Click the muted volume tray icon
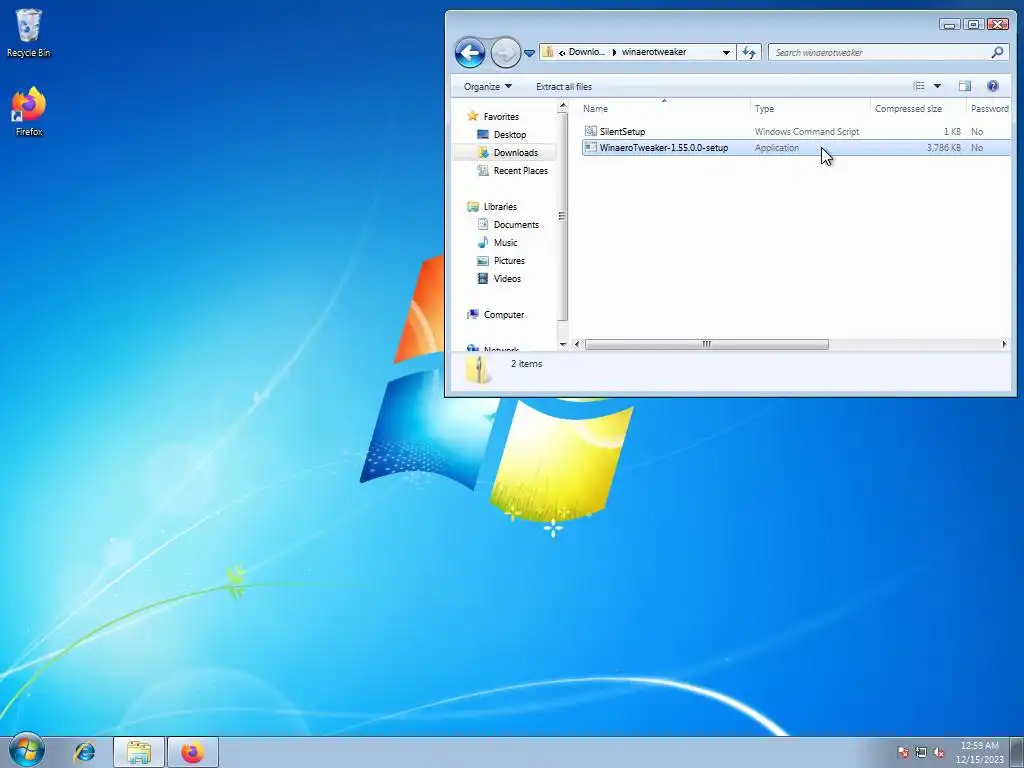 pos(939,753)
